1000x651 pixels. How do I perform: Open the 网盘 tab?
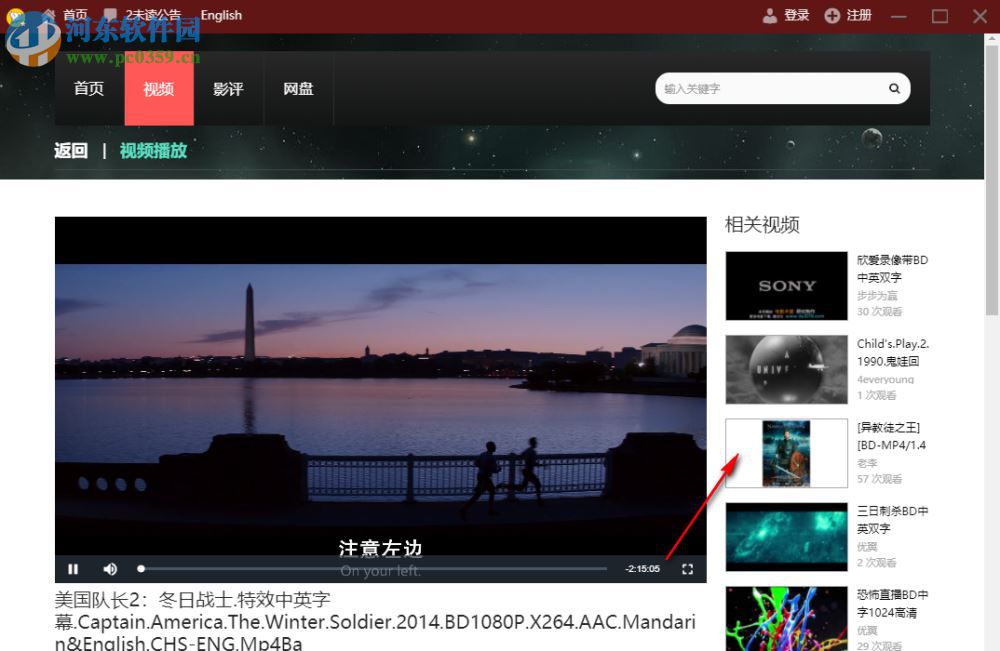click(298, 89)
